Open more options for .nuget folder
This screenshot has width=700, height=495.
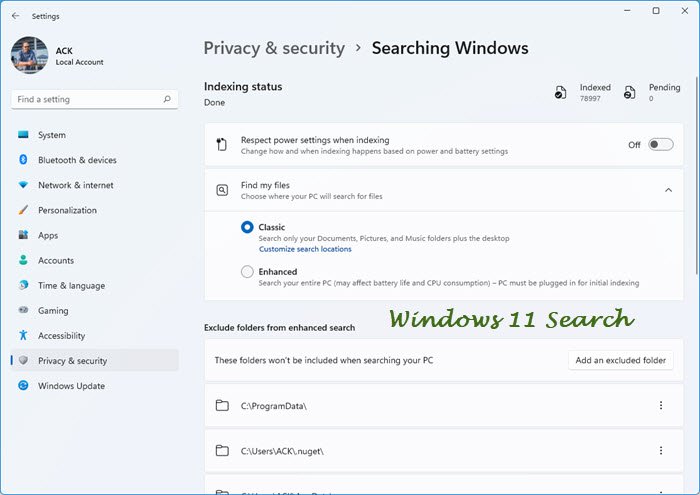(660, 451)
